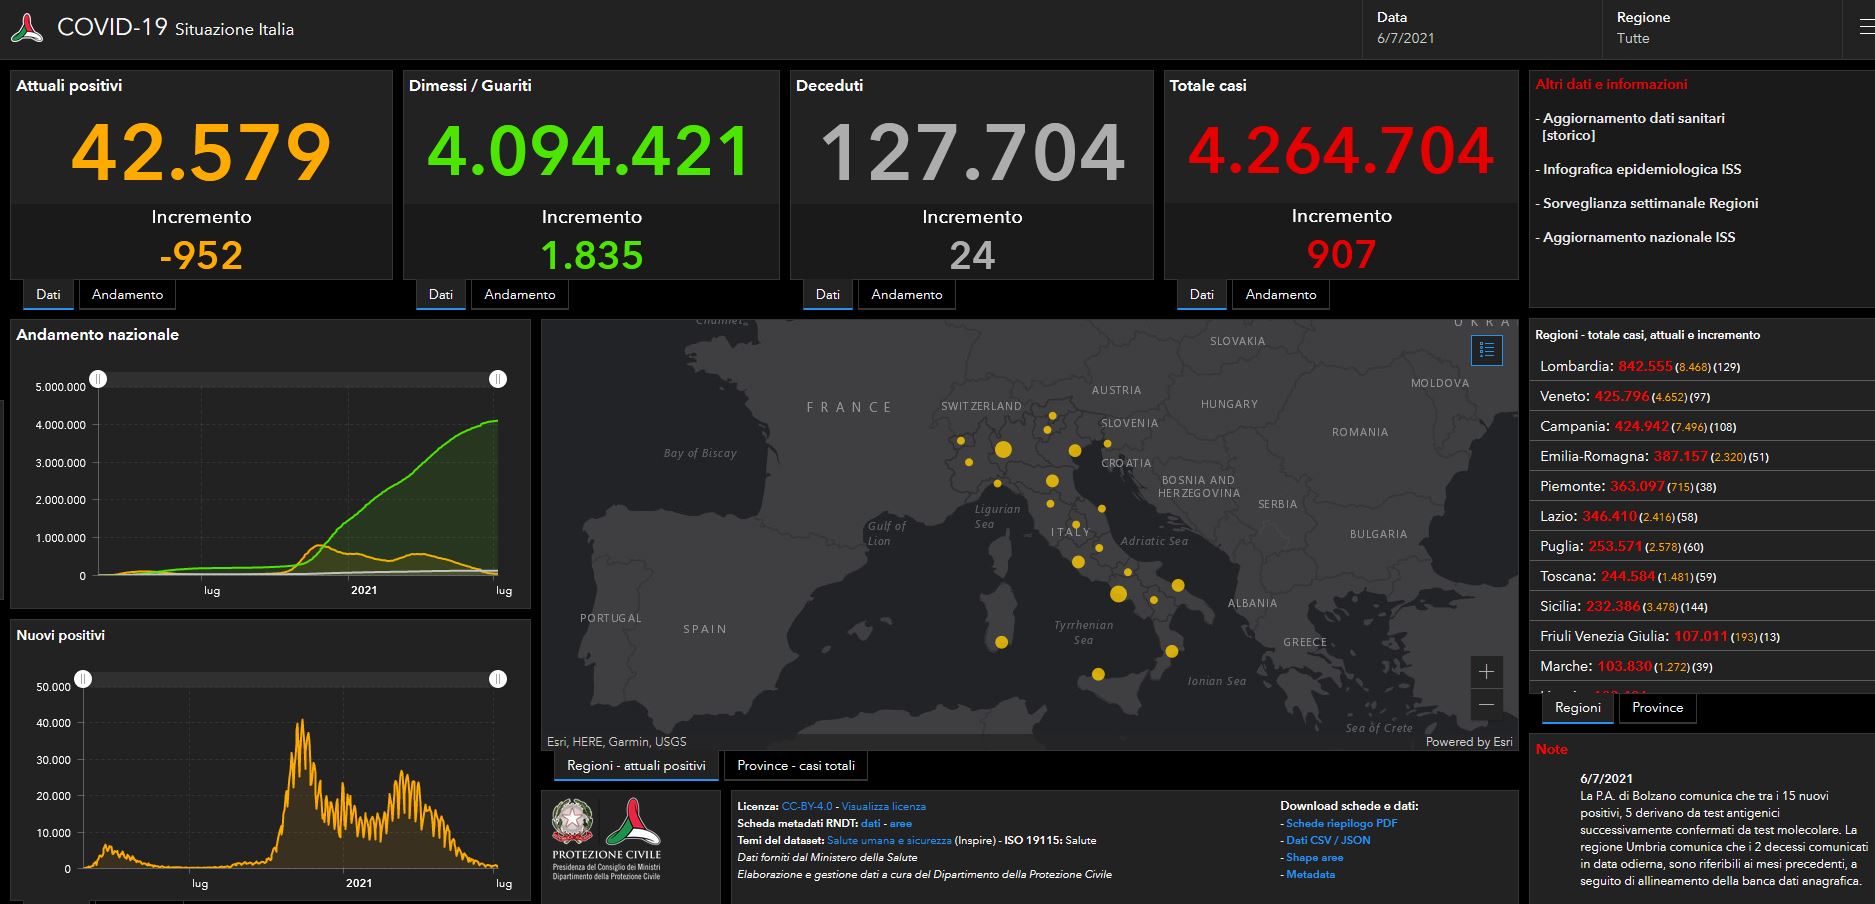Switch Totale casi panel to Andamento
The image size is (1875, 904).
1280,295
